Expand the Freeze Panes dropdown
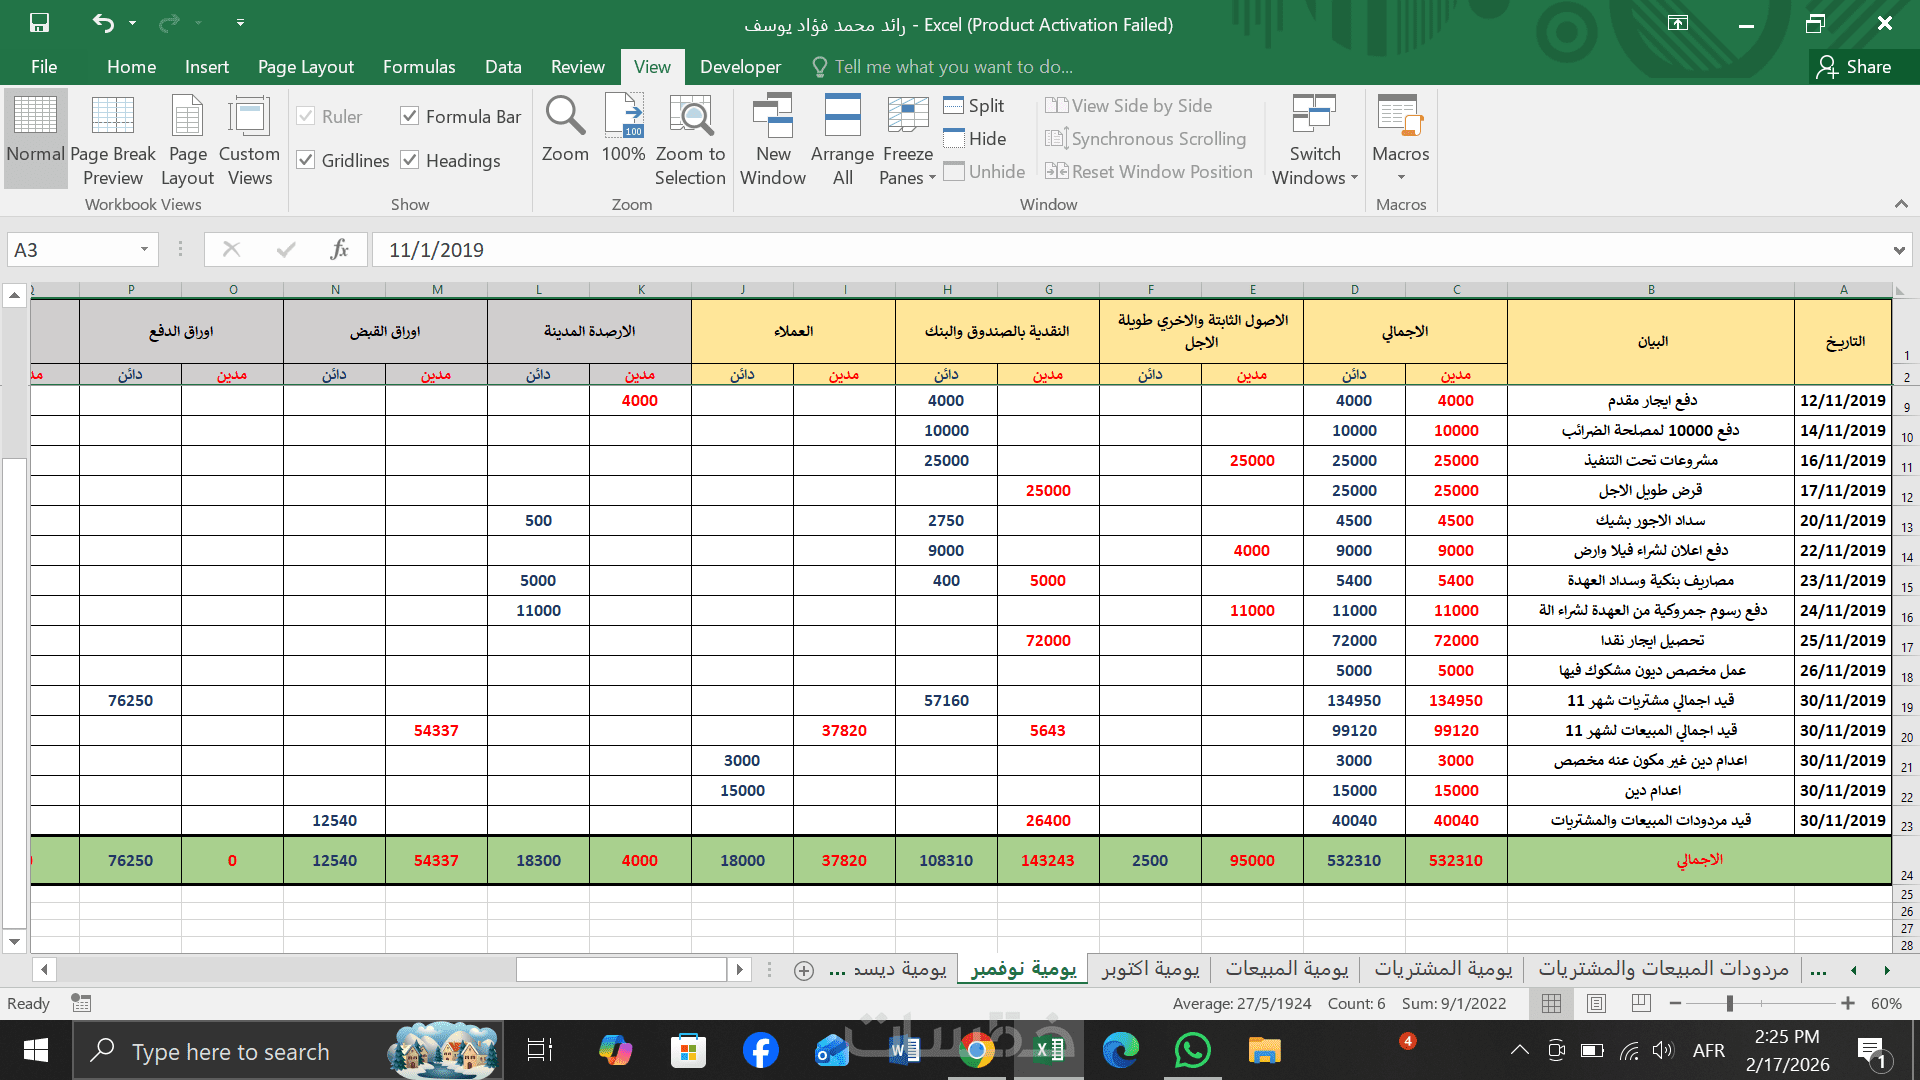Viewport: 1920px width, 1080px height. coord(908,142)
